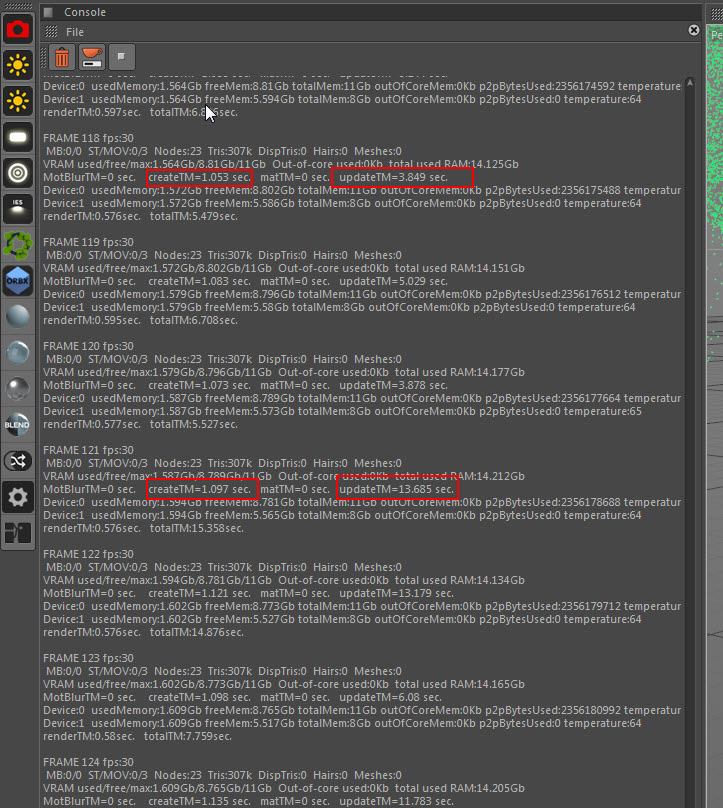The image size is (723, 808).
Task: Click totalTM:6.708sec. text
Action: (194, 321)
